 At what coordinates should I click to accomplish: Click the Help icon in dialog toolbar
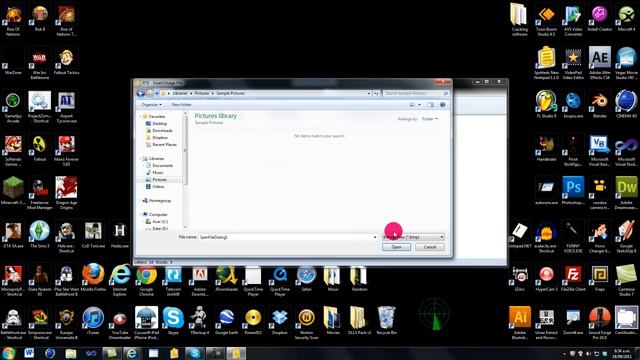442,105
